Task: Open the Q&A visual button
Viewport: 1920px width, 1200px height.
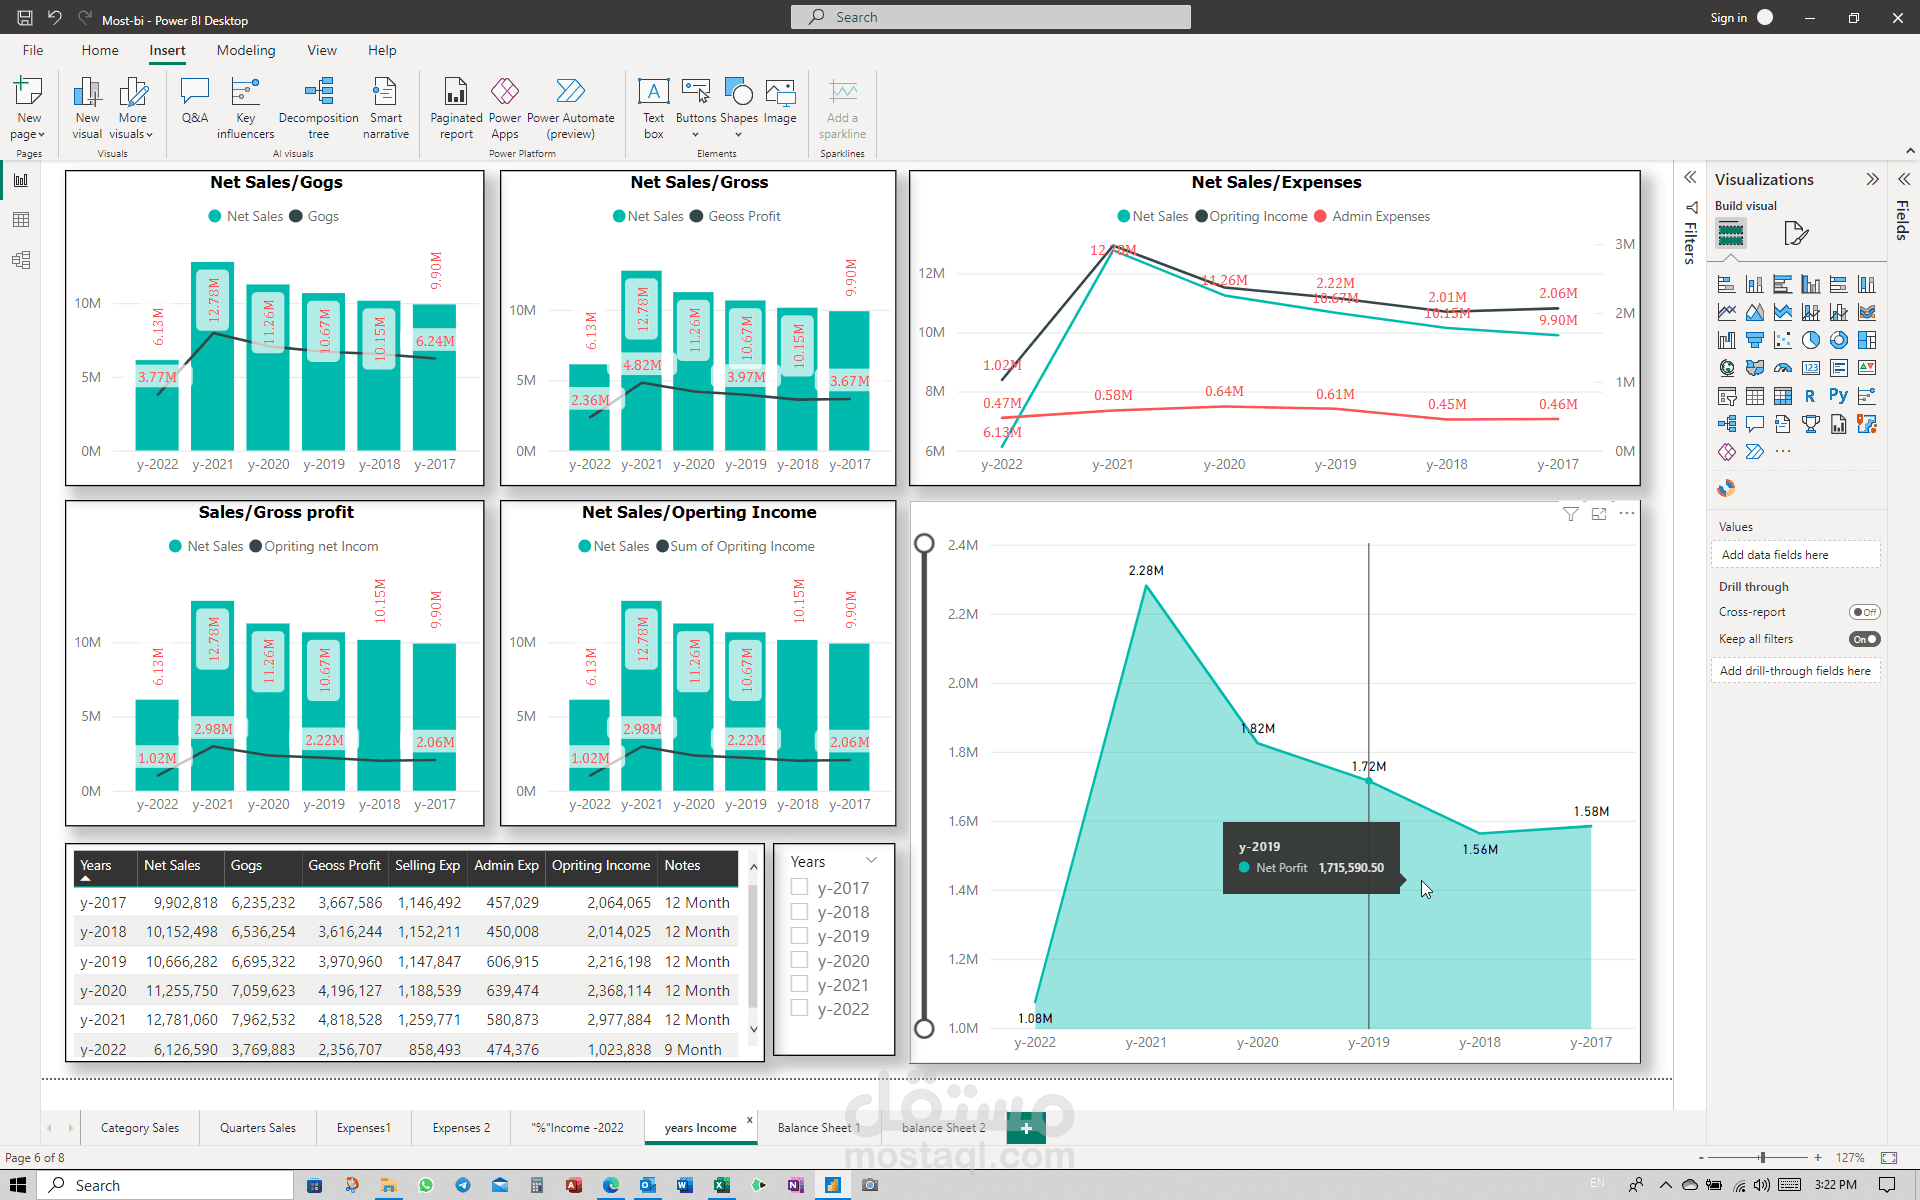Action: click(194, 101)
